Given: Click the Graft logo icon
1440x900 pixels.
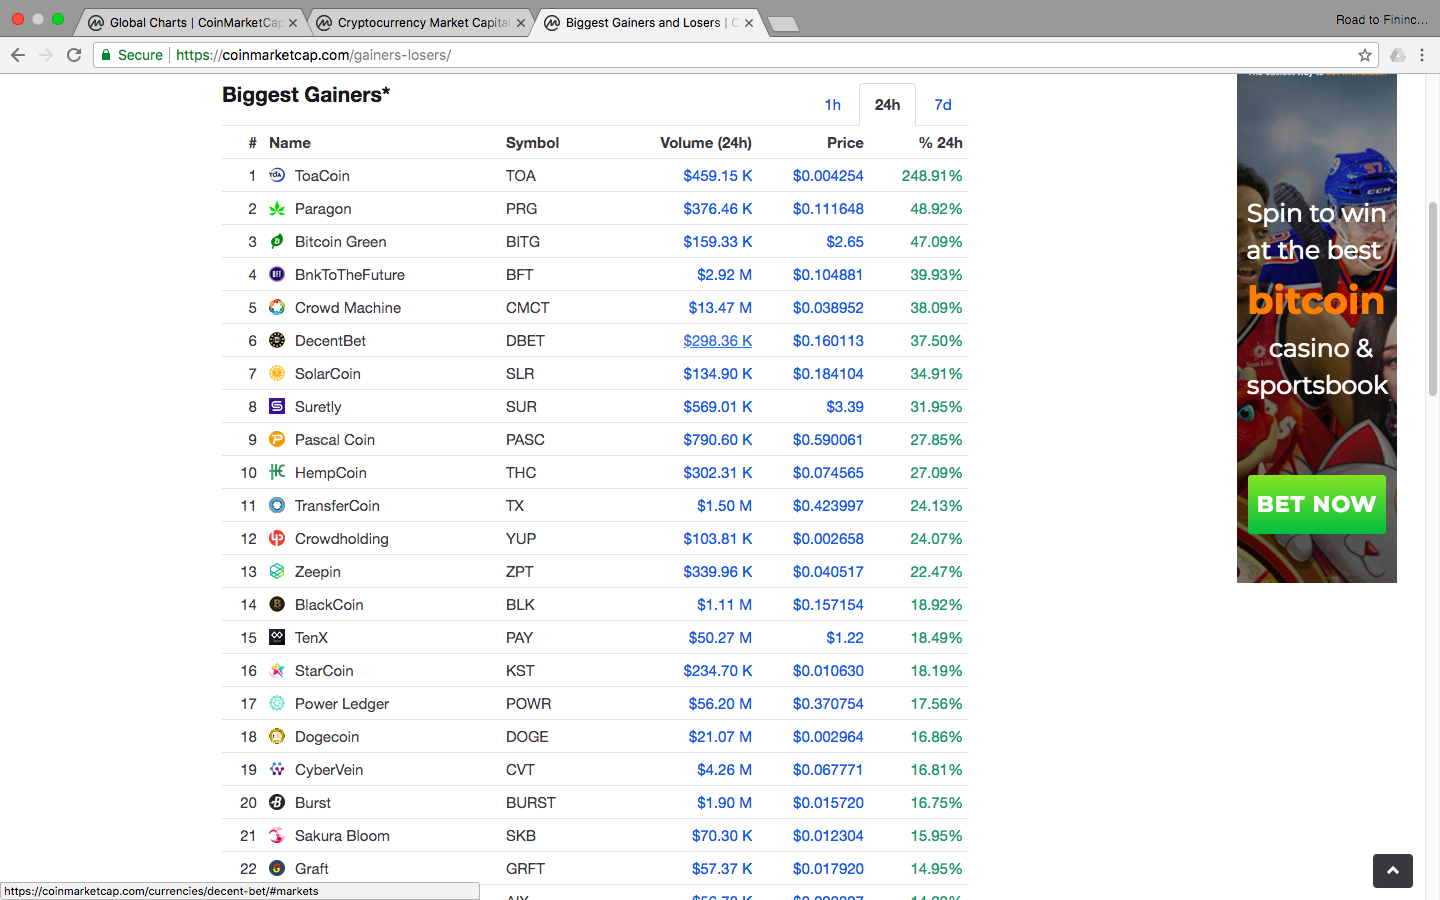Looking at the screenshot, I should click(277, 868).
